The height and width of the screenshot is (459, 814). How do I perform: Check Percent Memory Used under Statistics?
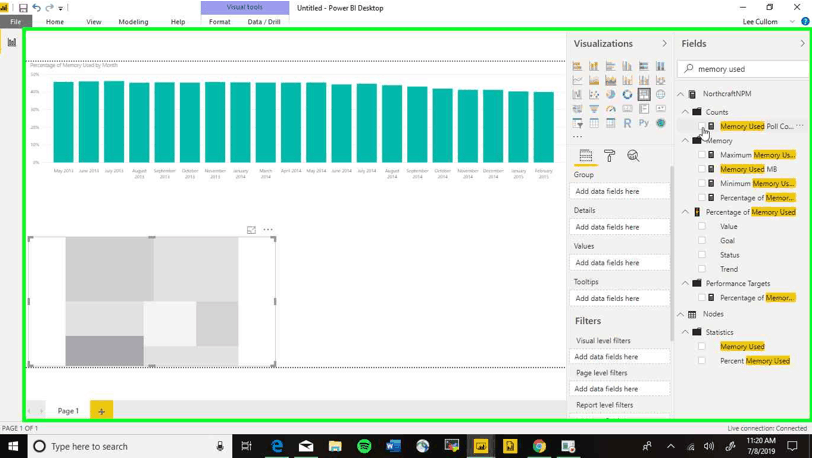click(702, 360)
